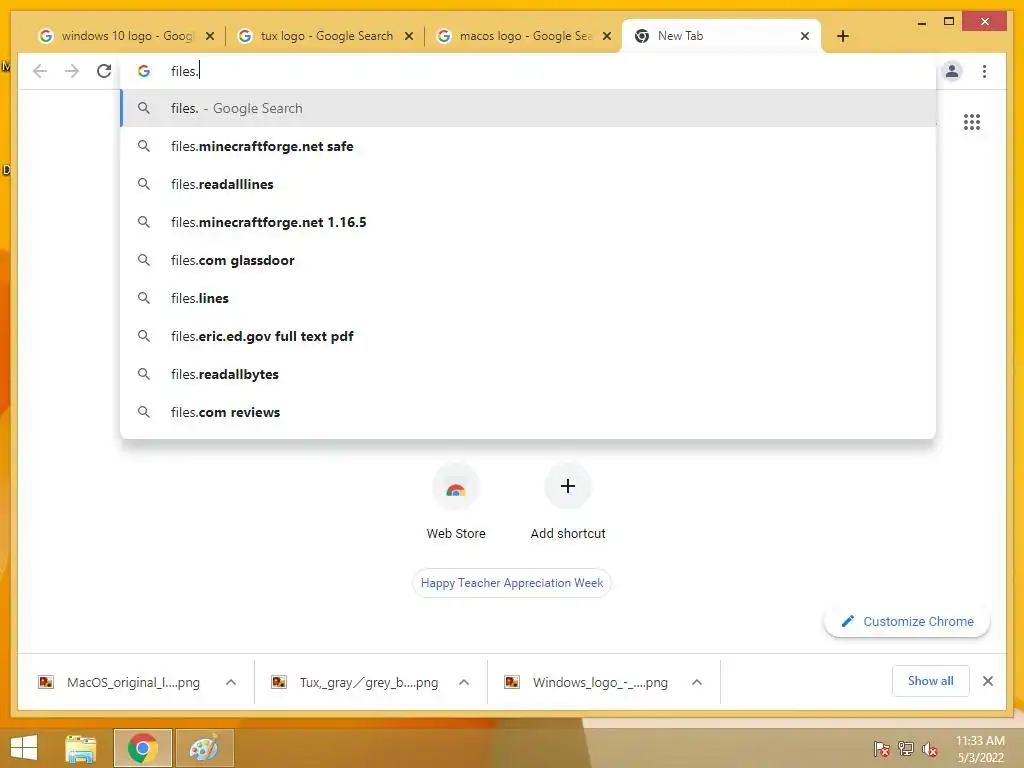This screenshot has height=768, width=1024.
Task: Switch to the tux logo Google Search tab
Action: pos(326,36)
